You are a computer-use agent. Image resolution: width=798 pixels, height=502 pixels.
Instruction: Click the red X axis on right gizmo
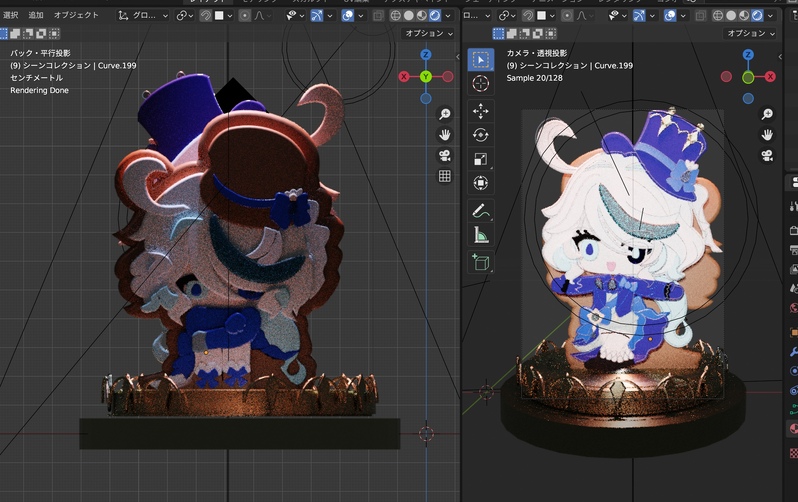(770, 77)
